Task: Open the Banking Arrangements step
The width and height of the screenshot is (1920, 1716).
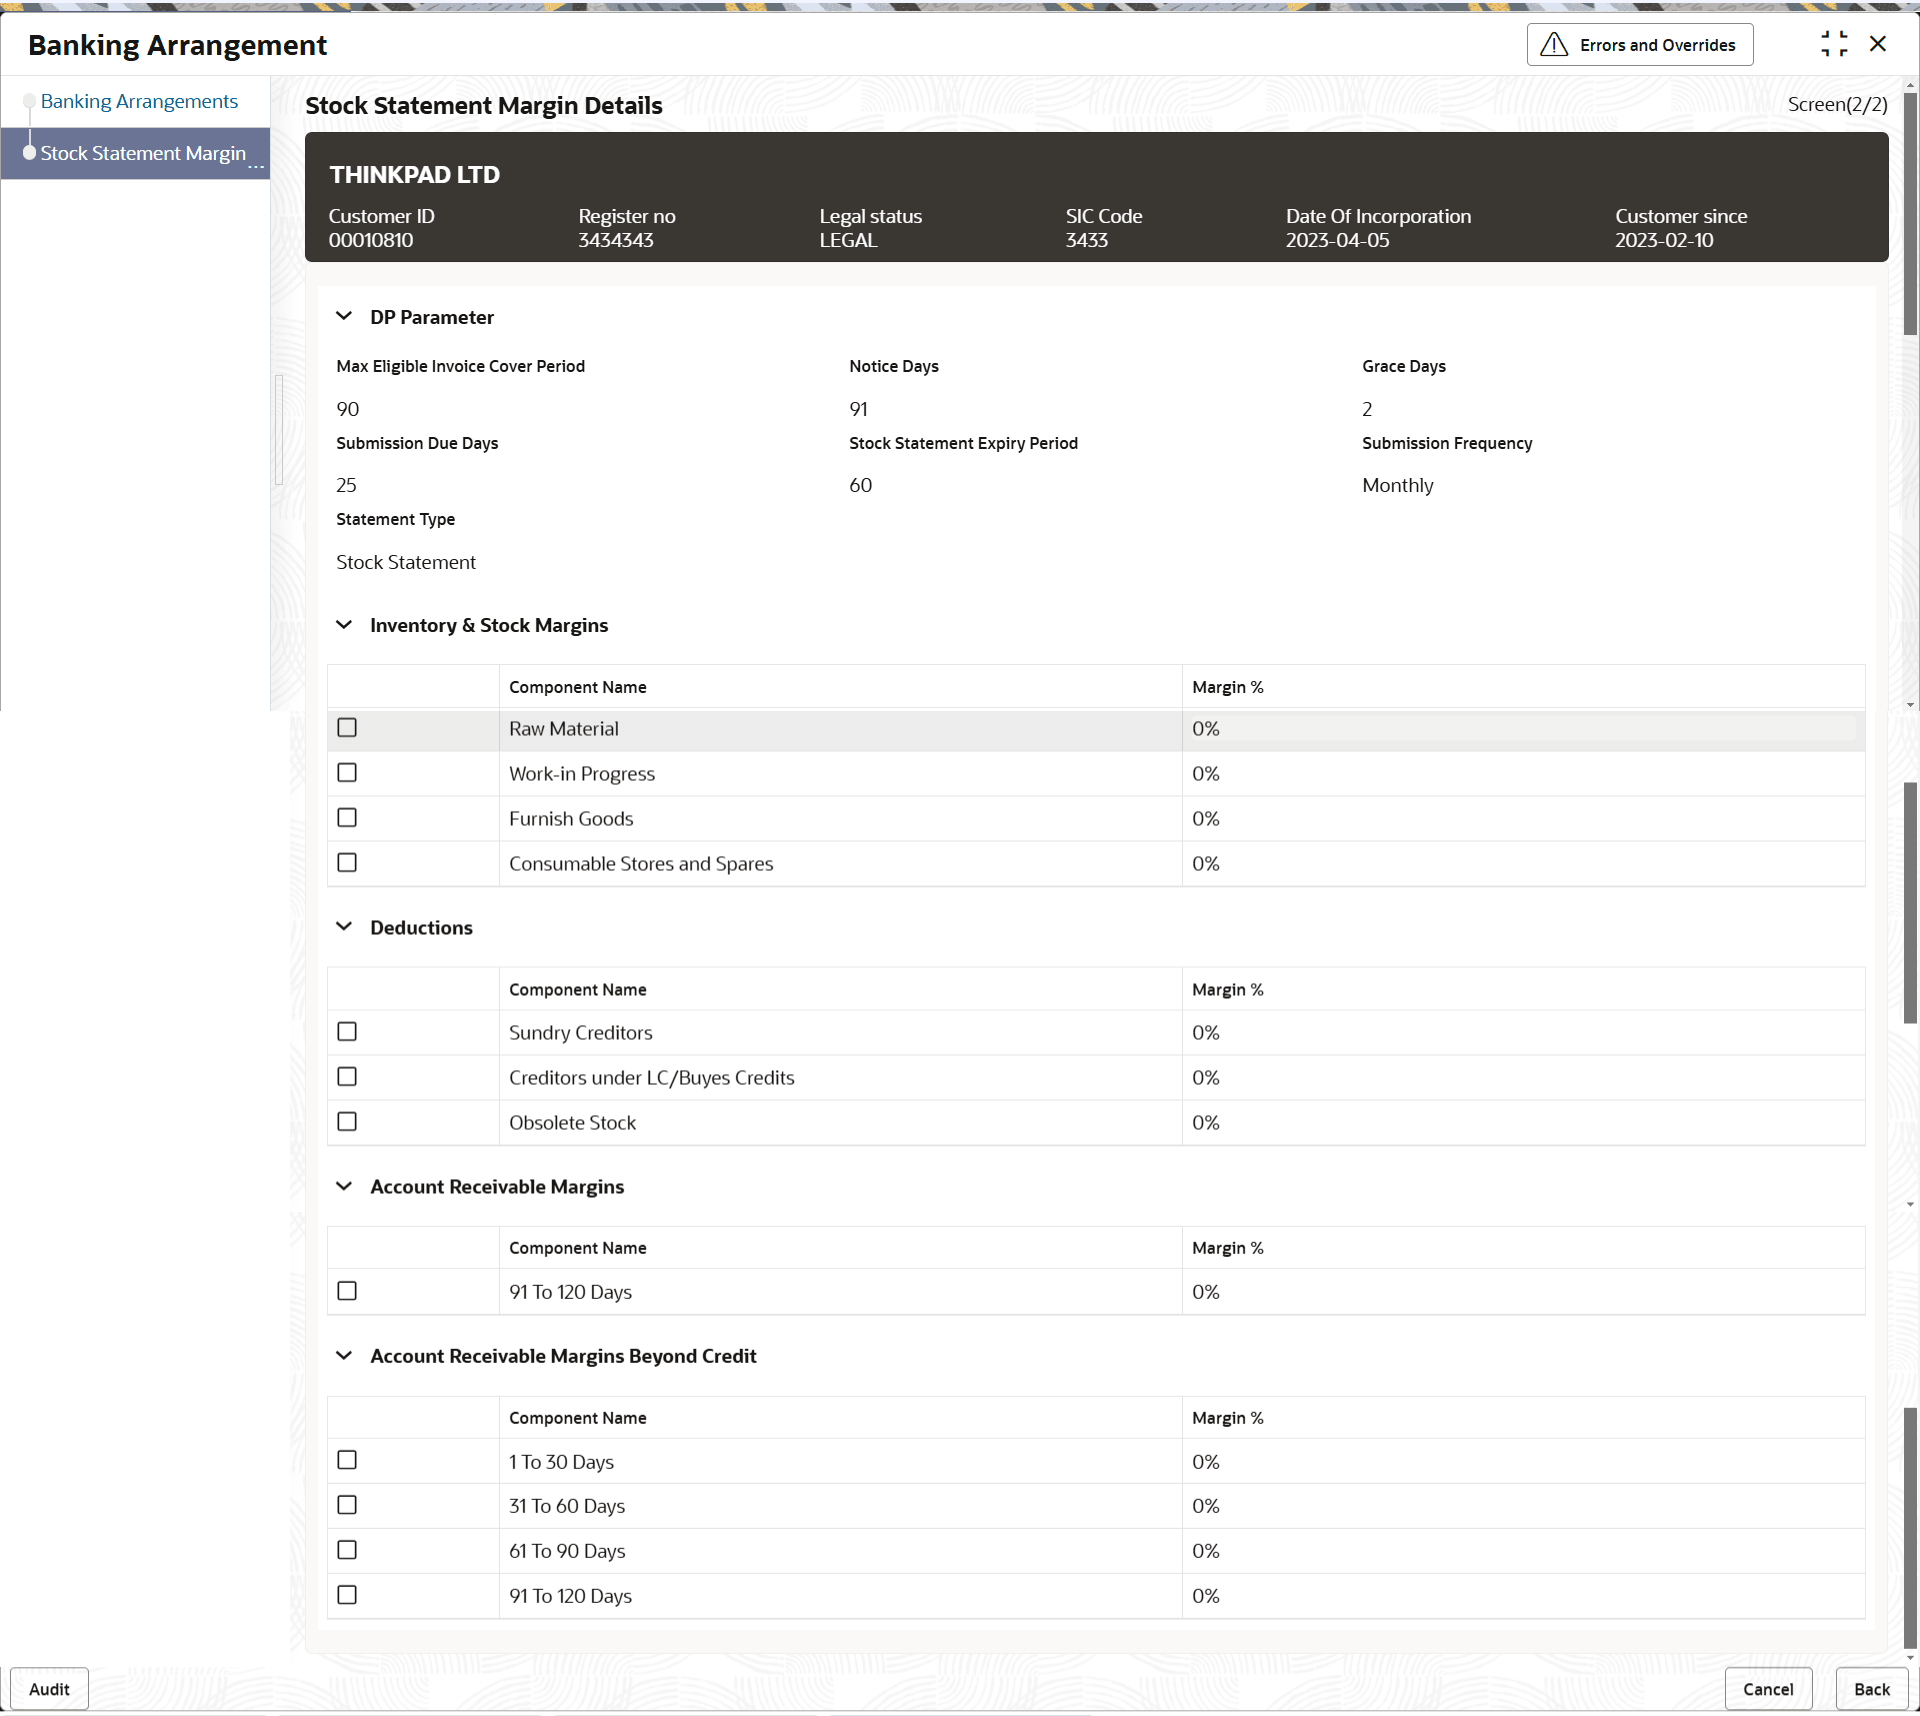Action: 139,101
